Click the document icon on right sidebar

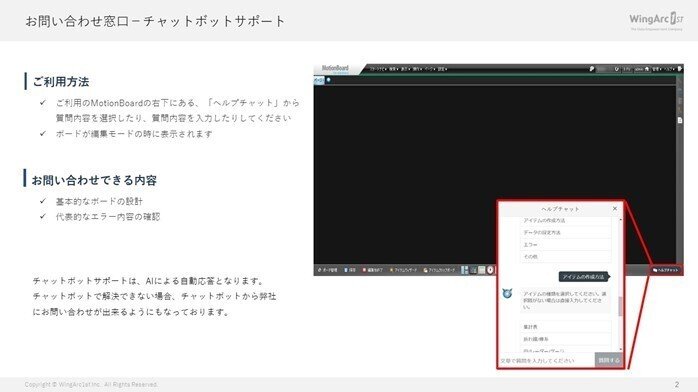pyautogui.click(x=680, y=120)
